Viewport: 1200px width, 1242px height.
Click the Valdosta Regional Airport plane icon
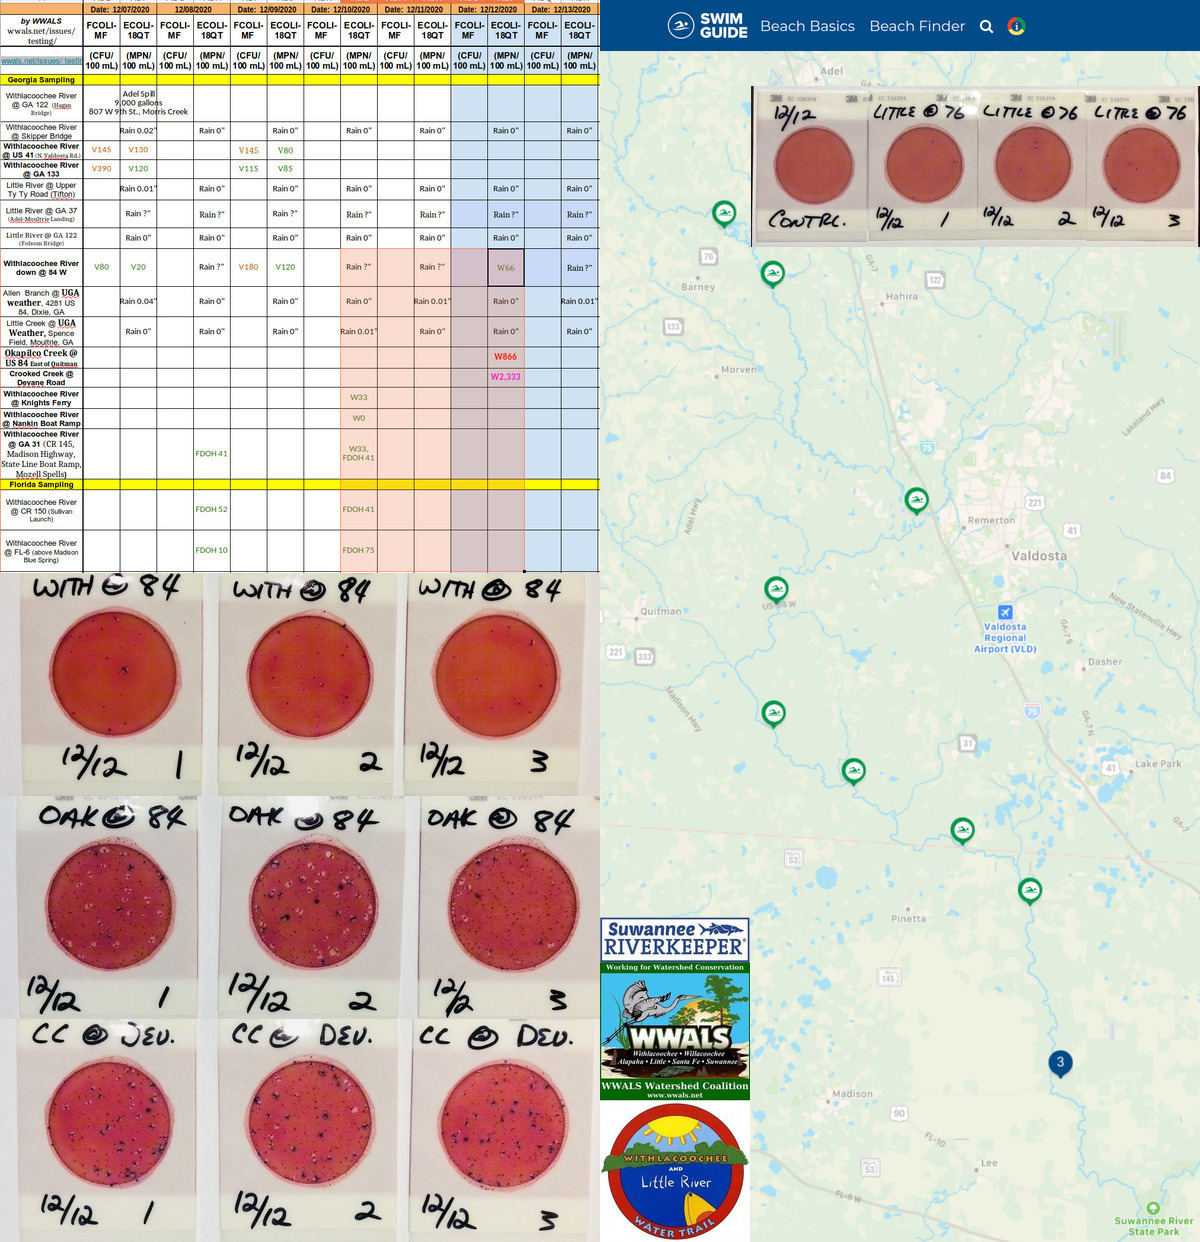(x=1005, y=612)
